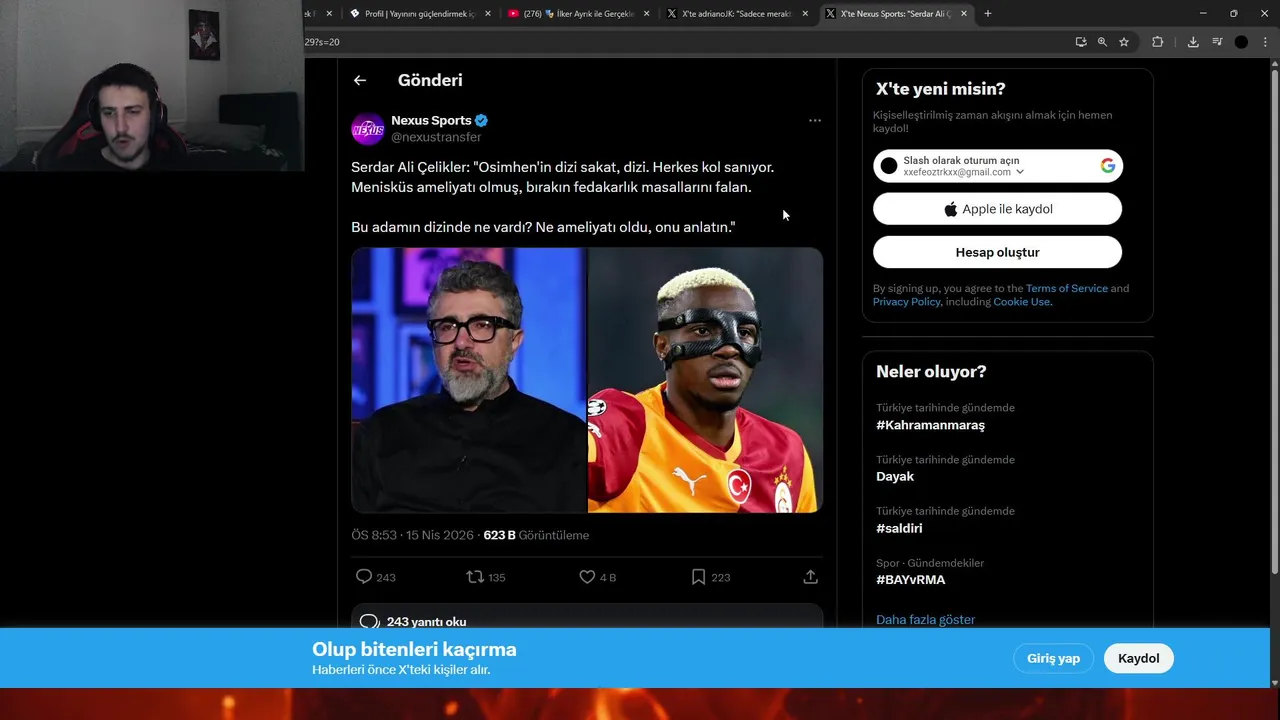Select the Nexus Sports X tab

click(x=894, y=14)
